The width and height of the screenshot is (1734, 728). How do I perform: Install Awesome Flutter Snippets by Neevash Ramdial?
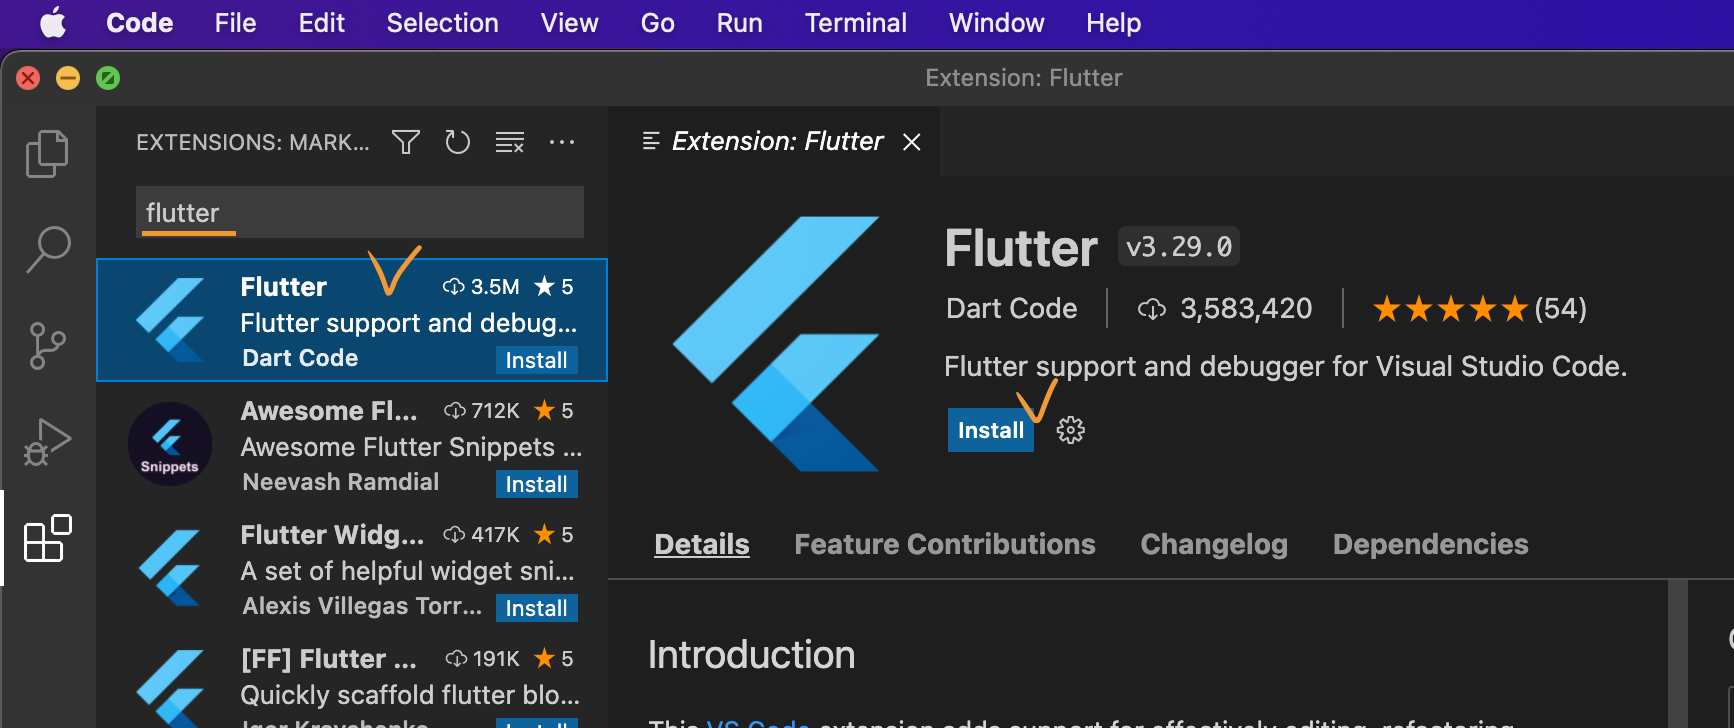(536, 484)
